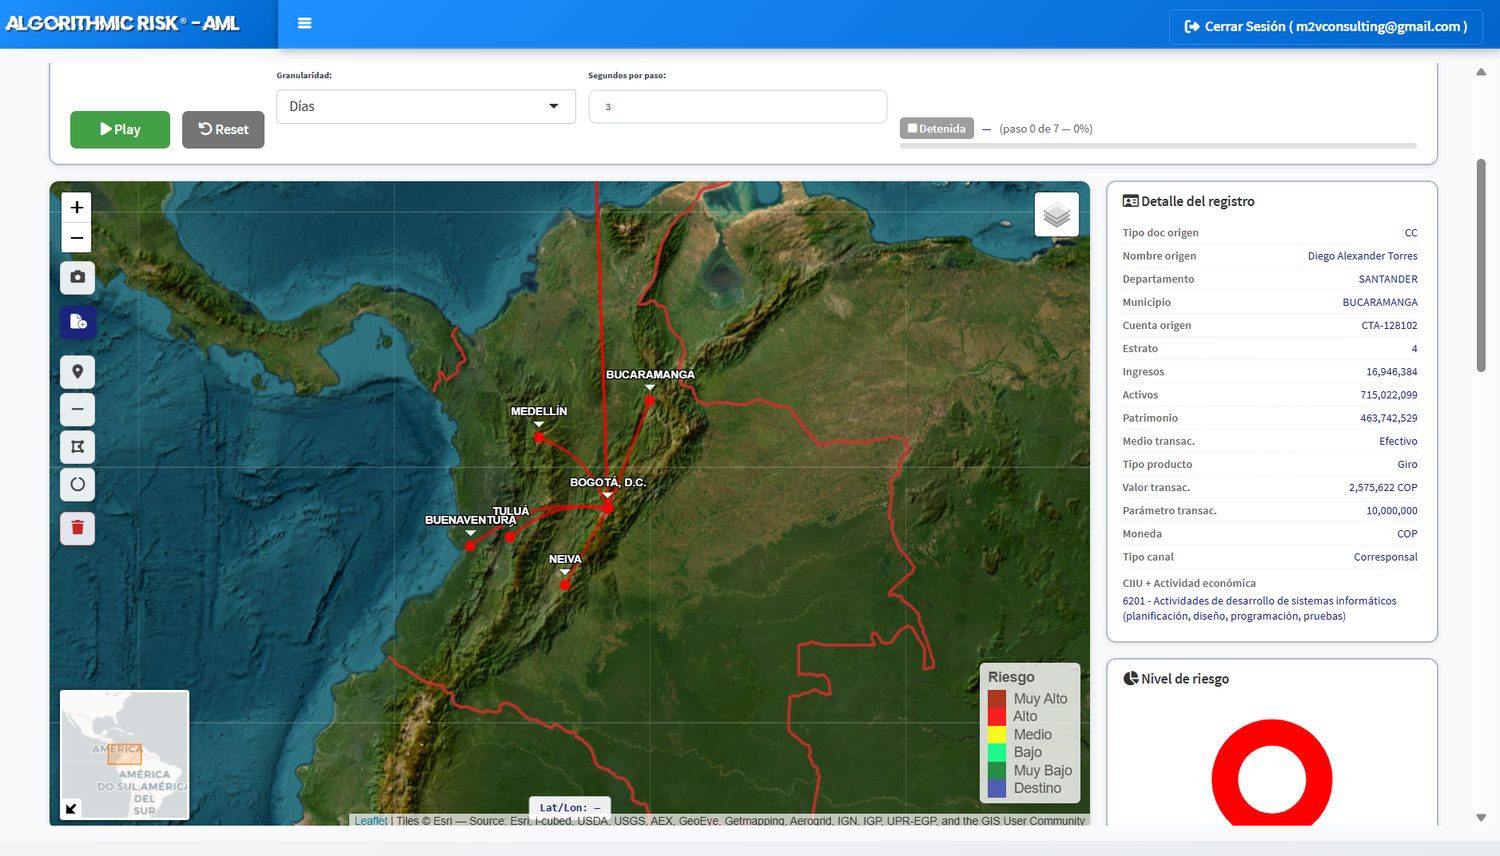Click the BUCARAMANGA city label
This screenshot has width=1500, height=856.
650,375
